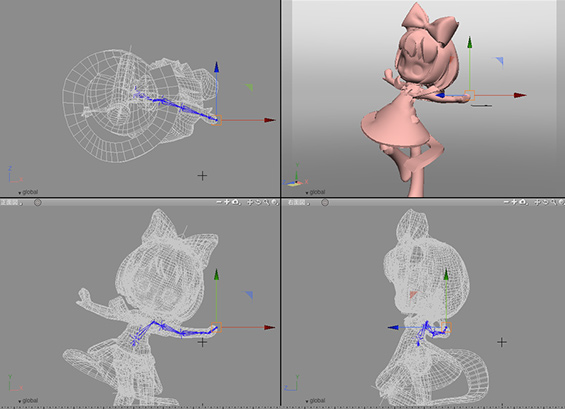Click the minus icon in the front view header
This screenshot has width=565, height=409.
pos(219,202)
